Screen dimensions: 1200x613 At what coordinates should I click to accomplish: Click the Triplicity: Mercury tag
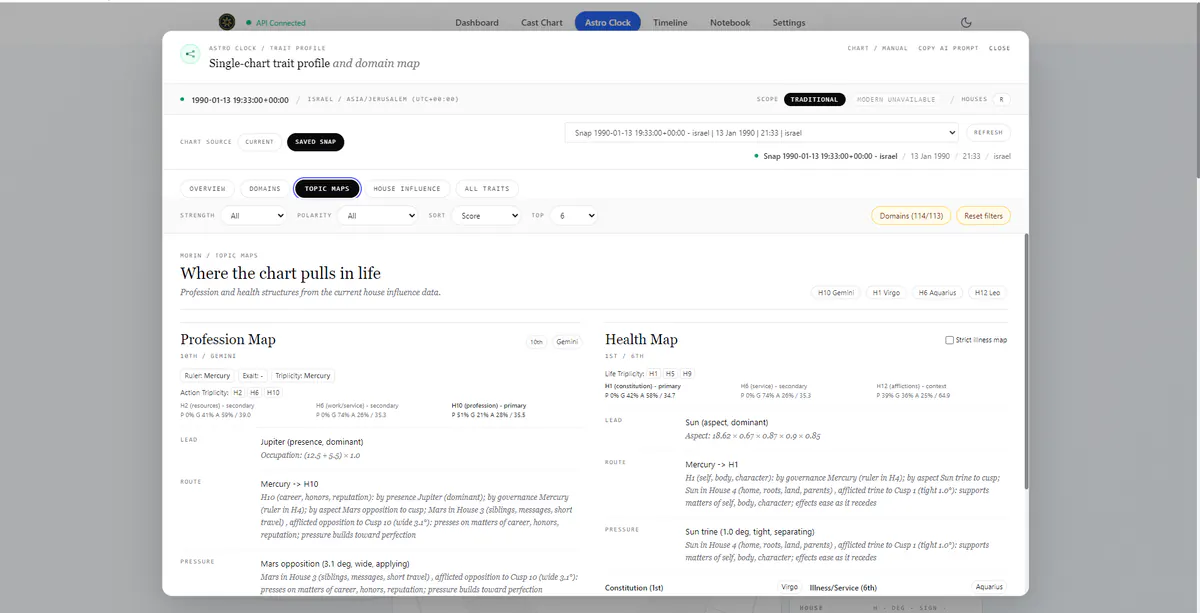303,376
